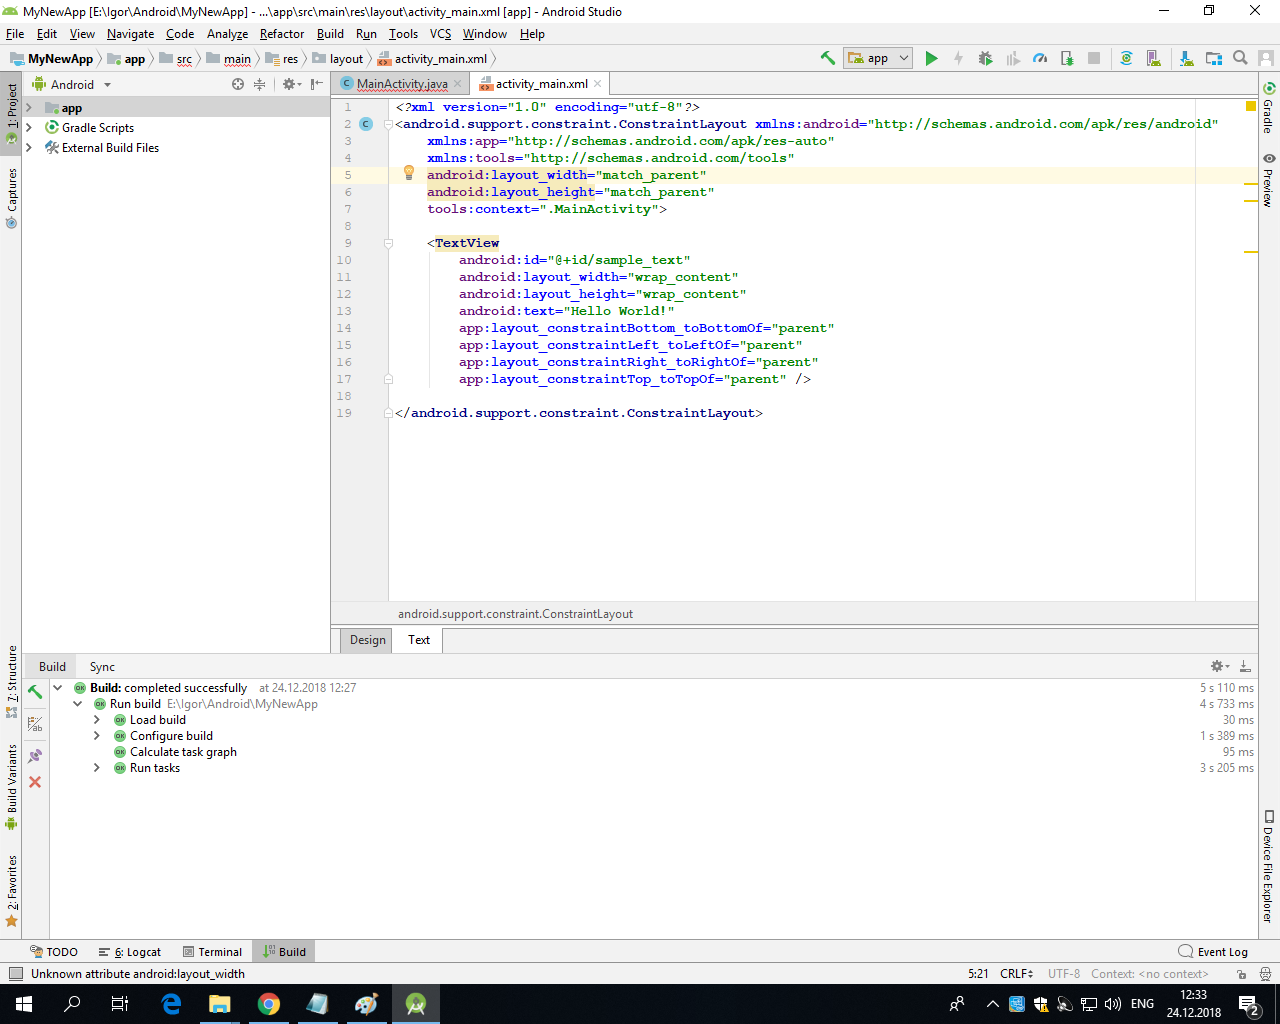Hide Build tool window with download-arrow icon
Viewport: 1280px width, 1024px height.
[1245, 666]
